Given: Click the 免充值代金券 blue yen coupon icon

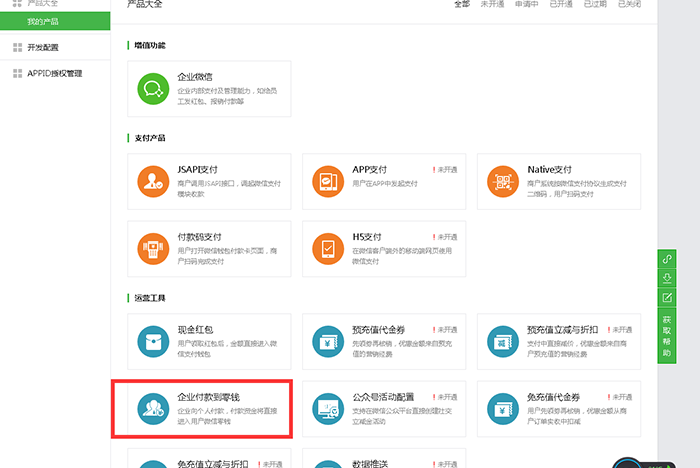Looking at the screenshot, I should tap(503, 409).
